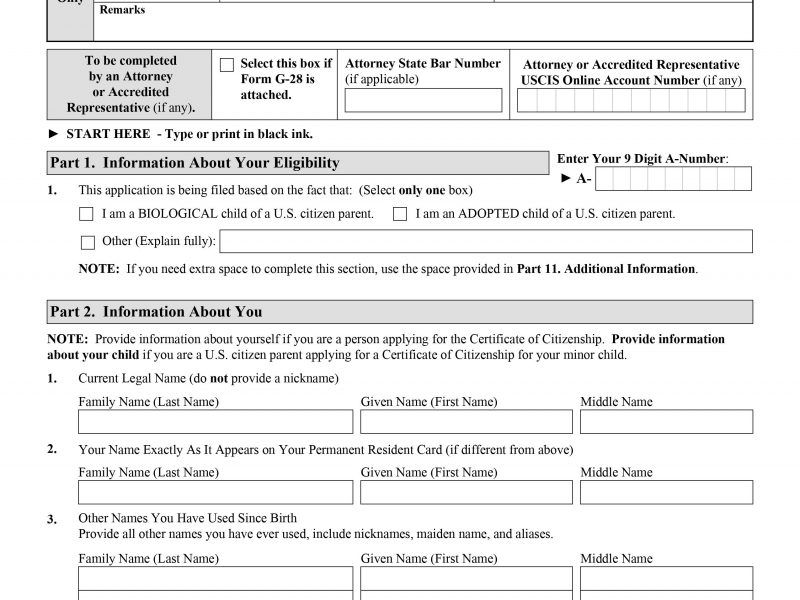Click Given Name field for Permanent Resident Card name
This screenshot has height=600, width=800.
click(x=466, y=492)
